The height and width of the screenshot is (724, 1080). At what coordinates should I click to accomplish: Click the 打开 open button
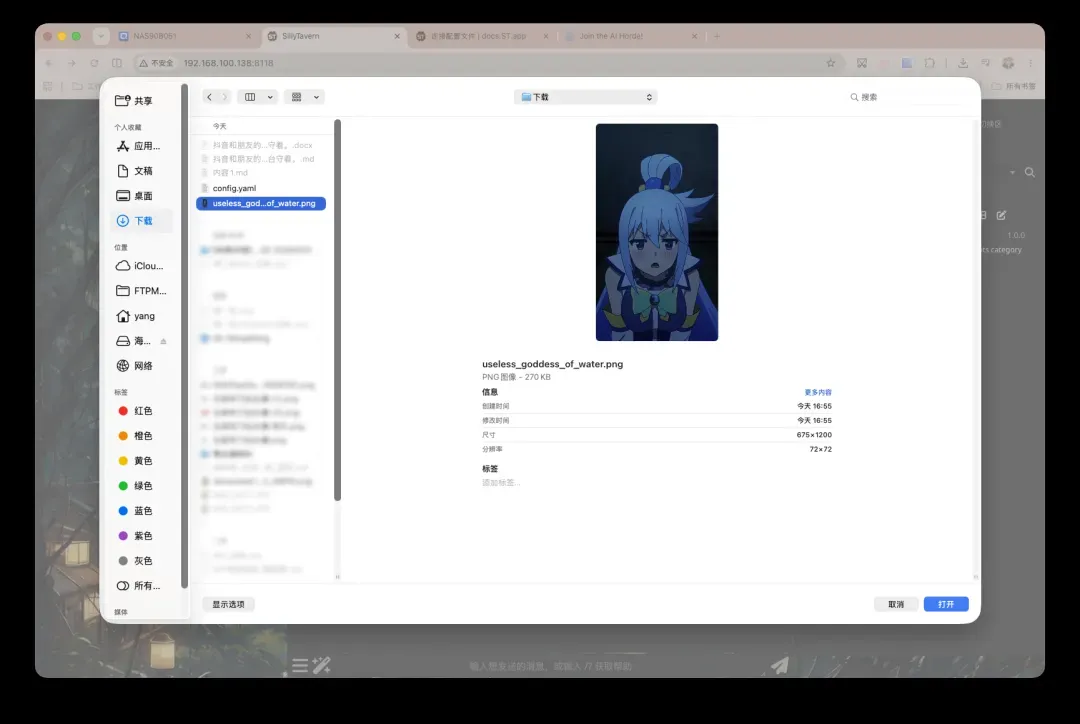pos(946,604)
